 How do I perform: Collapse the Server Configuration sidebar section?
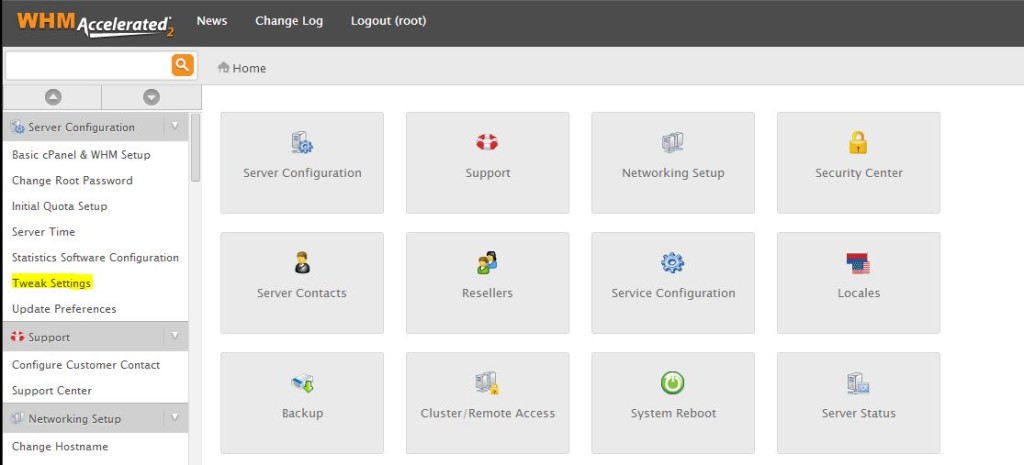pos(174,126)
